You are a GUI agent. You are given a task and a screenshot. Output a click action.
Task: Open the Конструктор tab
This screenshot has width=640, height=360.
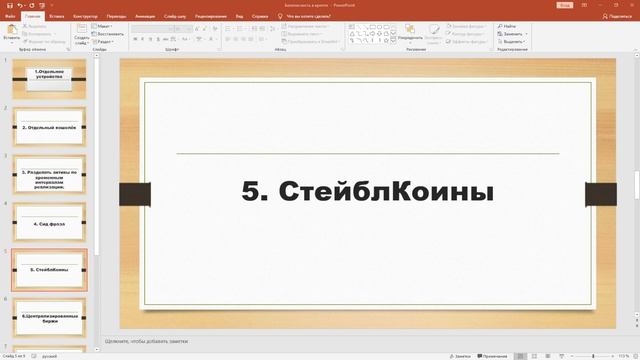(x=85, y=16)
